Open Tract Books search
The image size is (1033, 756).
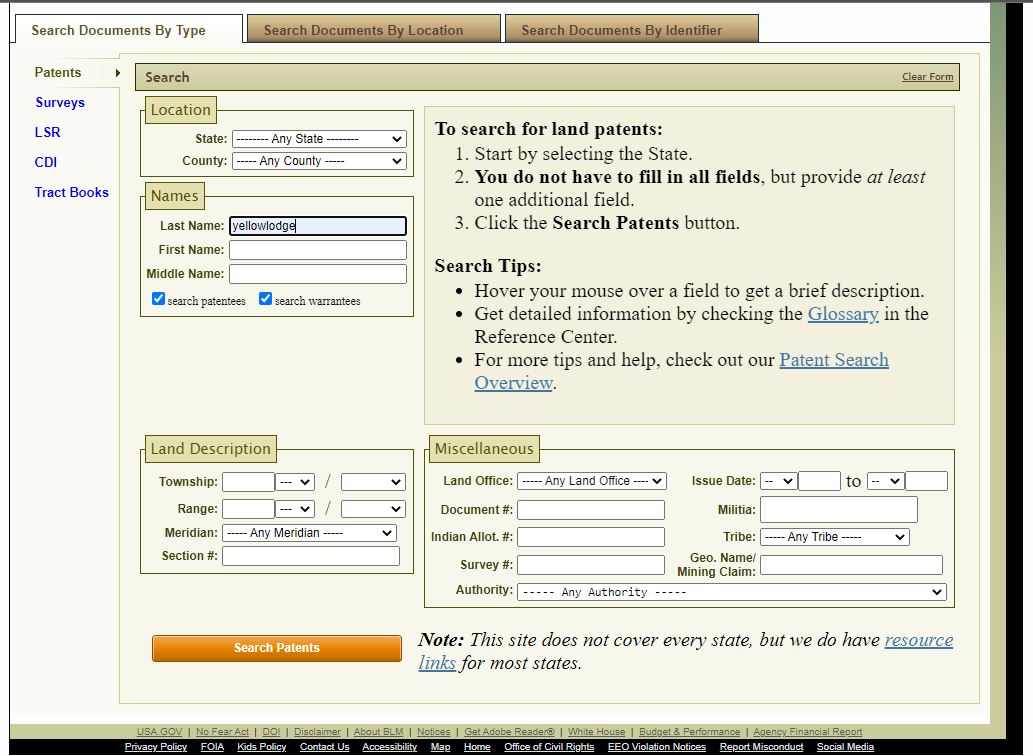click(71, 192)
